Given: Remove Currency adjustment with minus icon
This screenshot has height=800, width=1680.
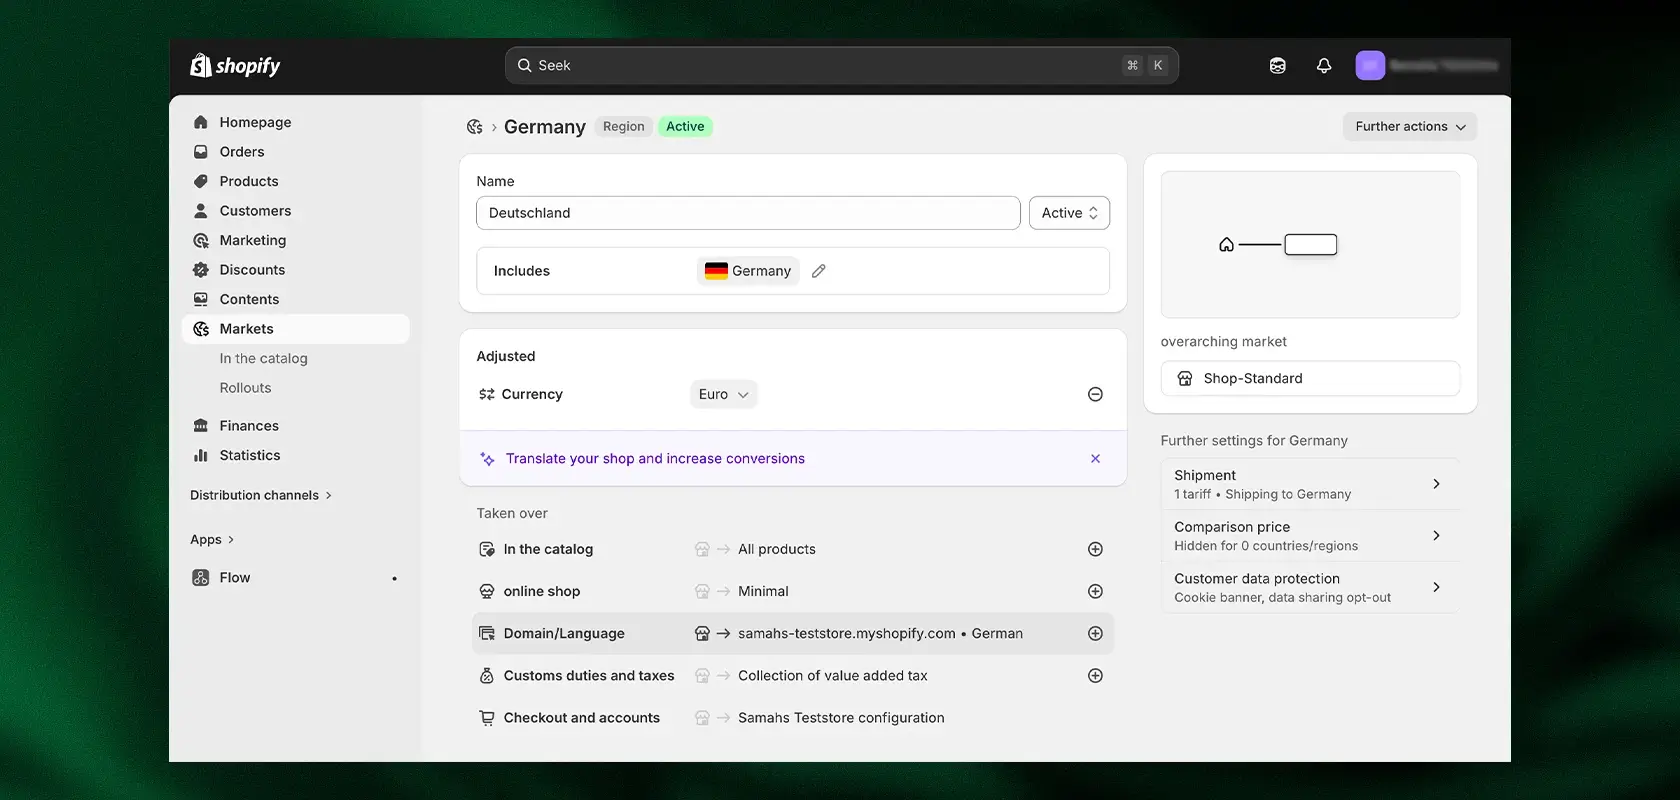Looking at the screenshot, I should (x=1095, y=394).
